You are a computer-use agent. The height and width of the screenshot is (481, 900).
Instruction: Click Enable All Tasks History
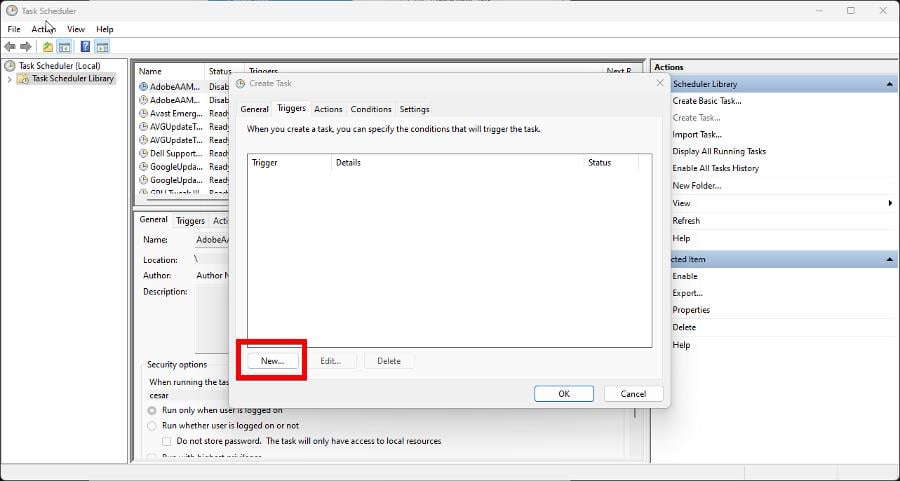click(716, 168)
